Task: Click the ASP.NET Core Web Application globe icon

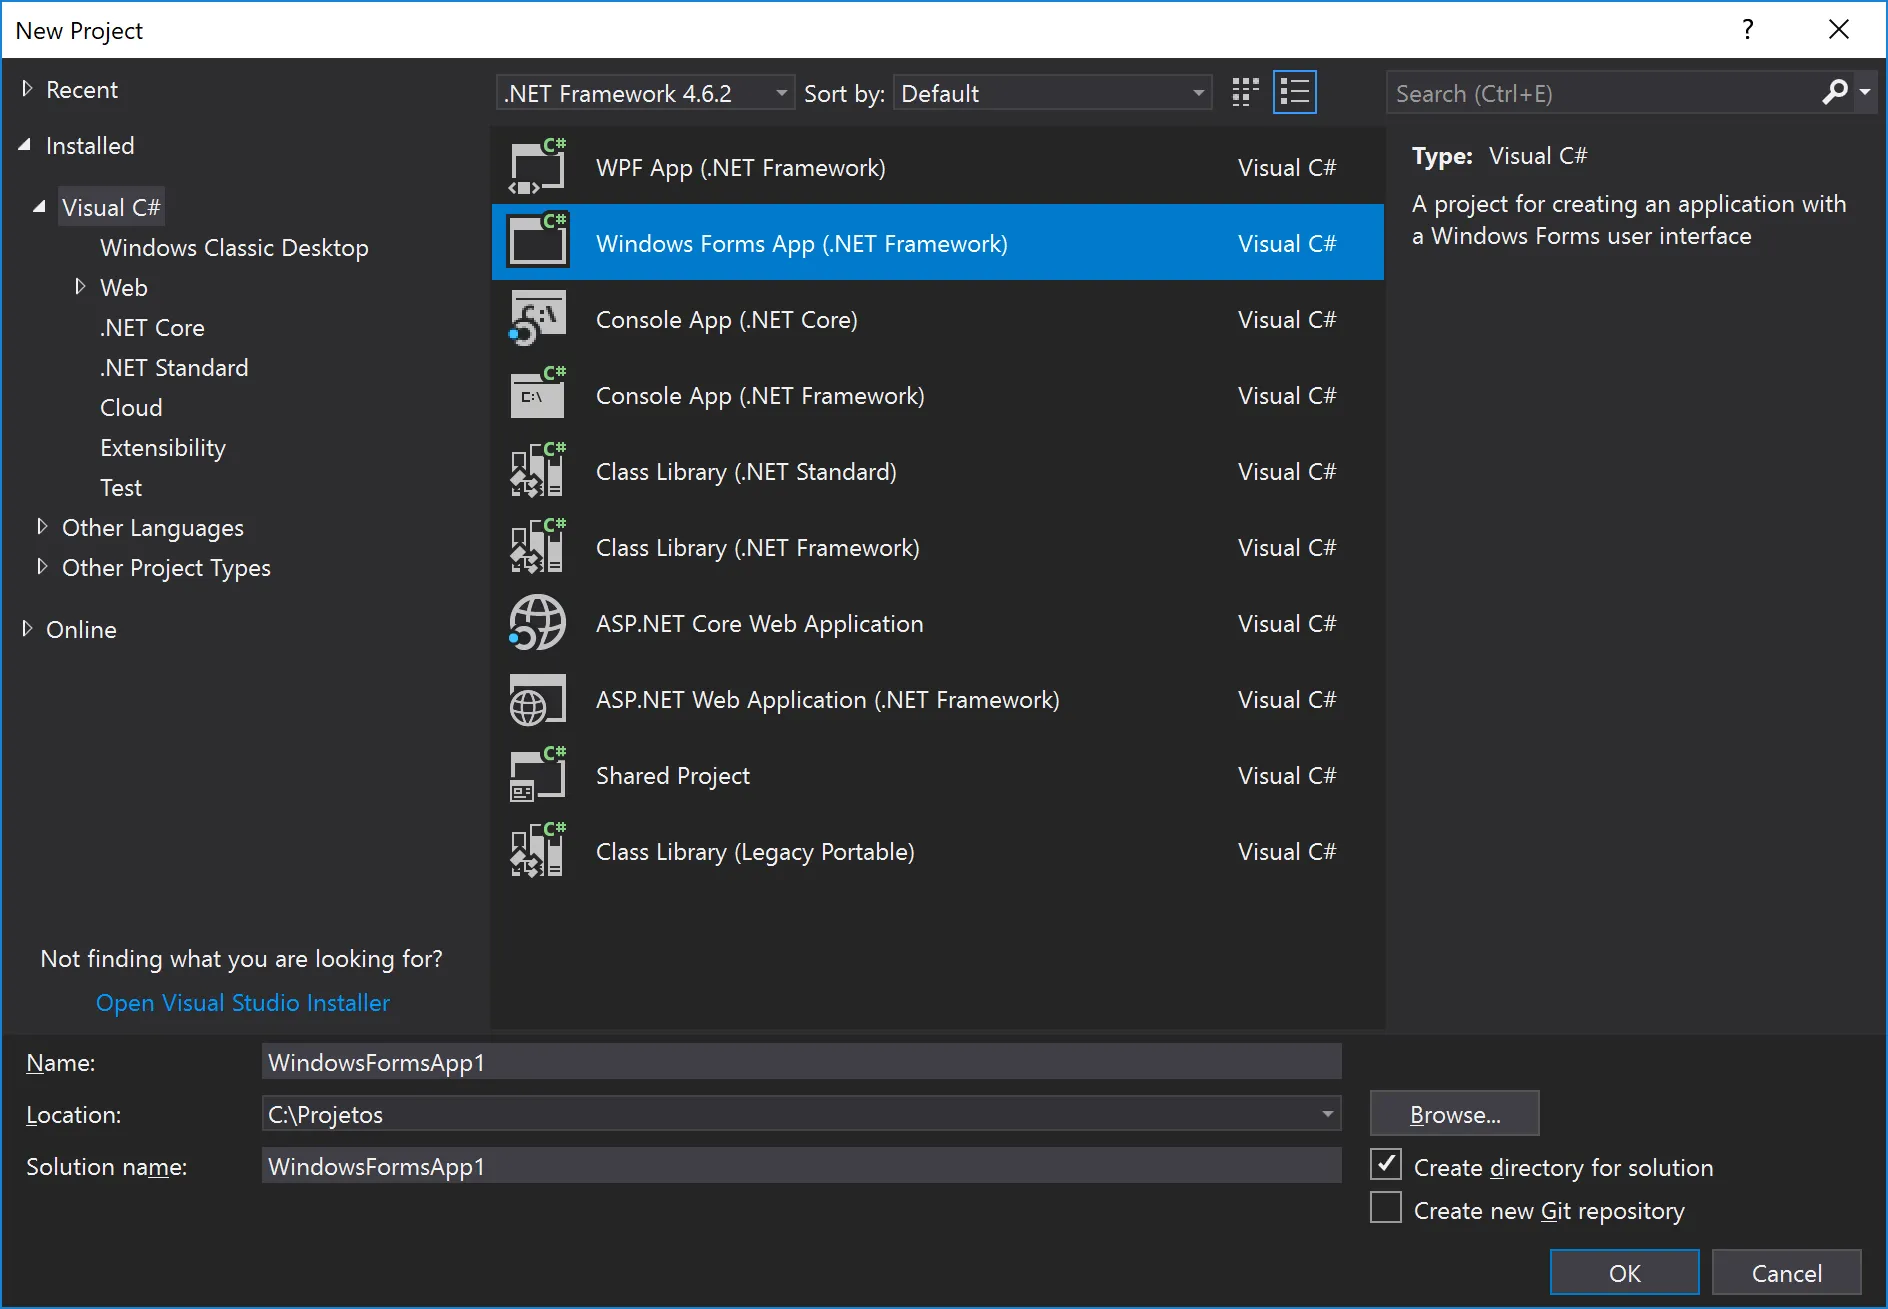Action: (538, 623)
